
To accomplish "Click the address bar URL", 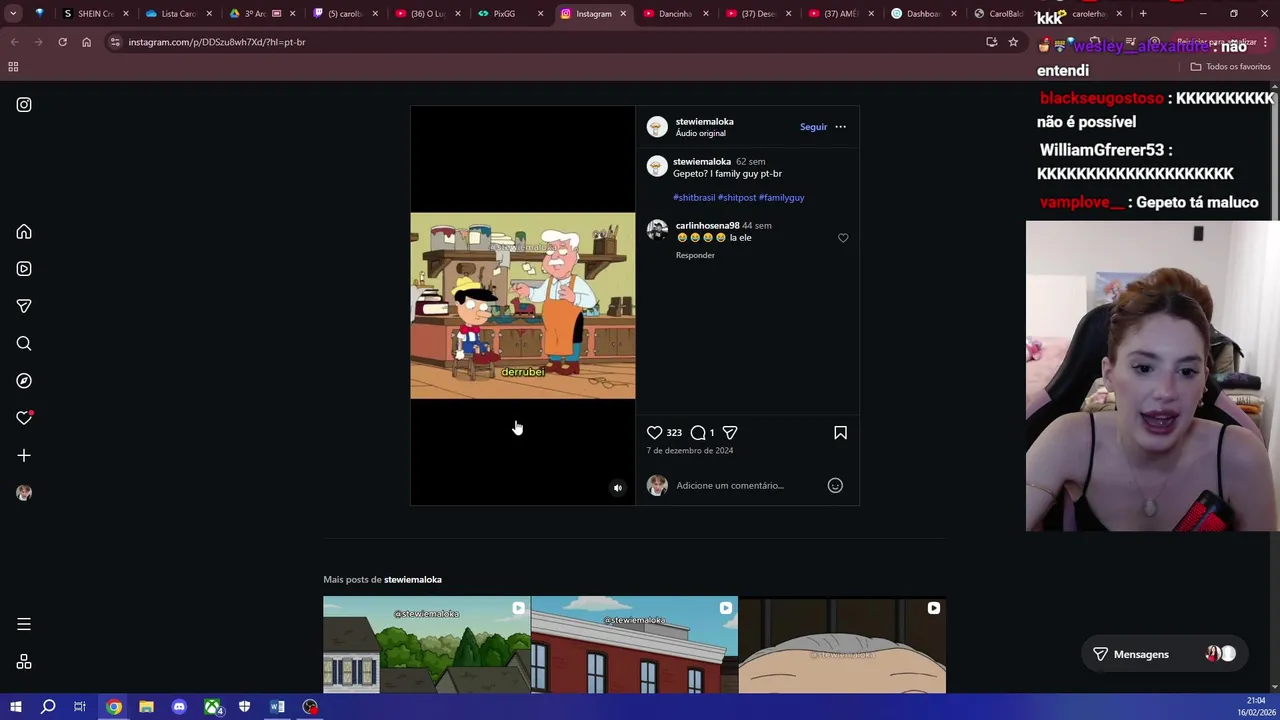I will click(217, 42).
